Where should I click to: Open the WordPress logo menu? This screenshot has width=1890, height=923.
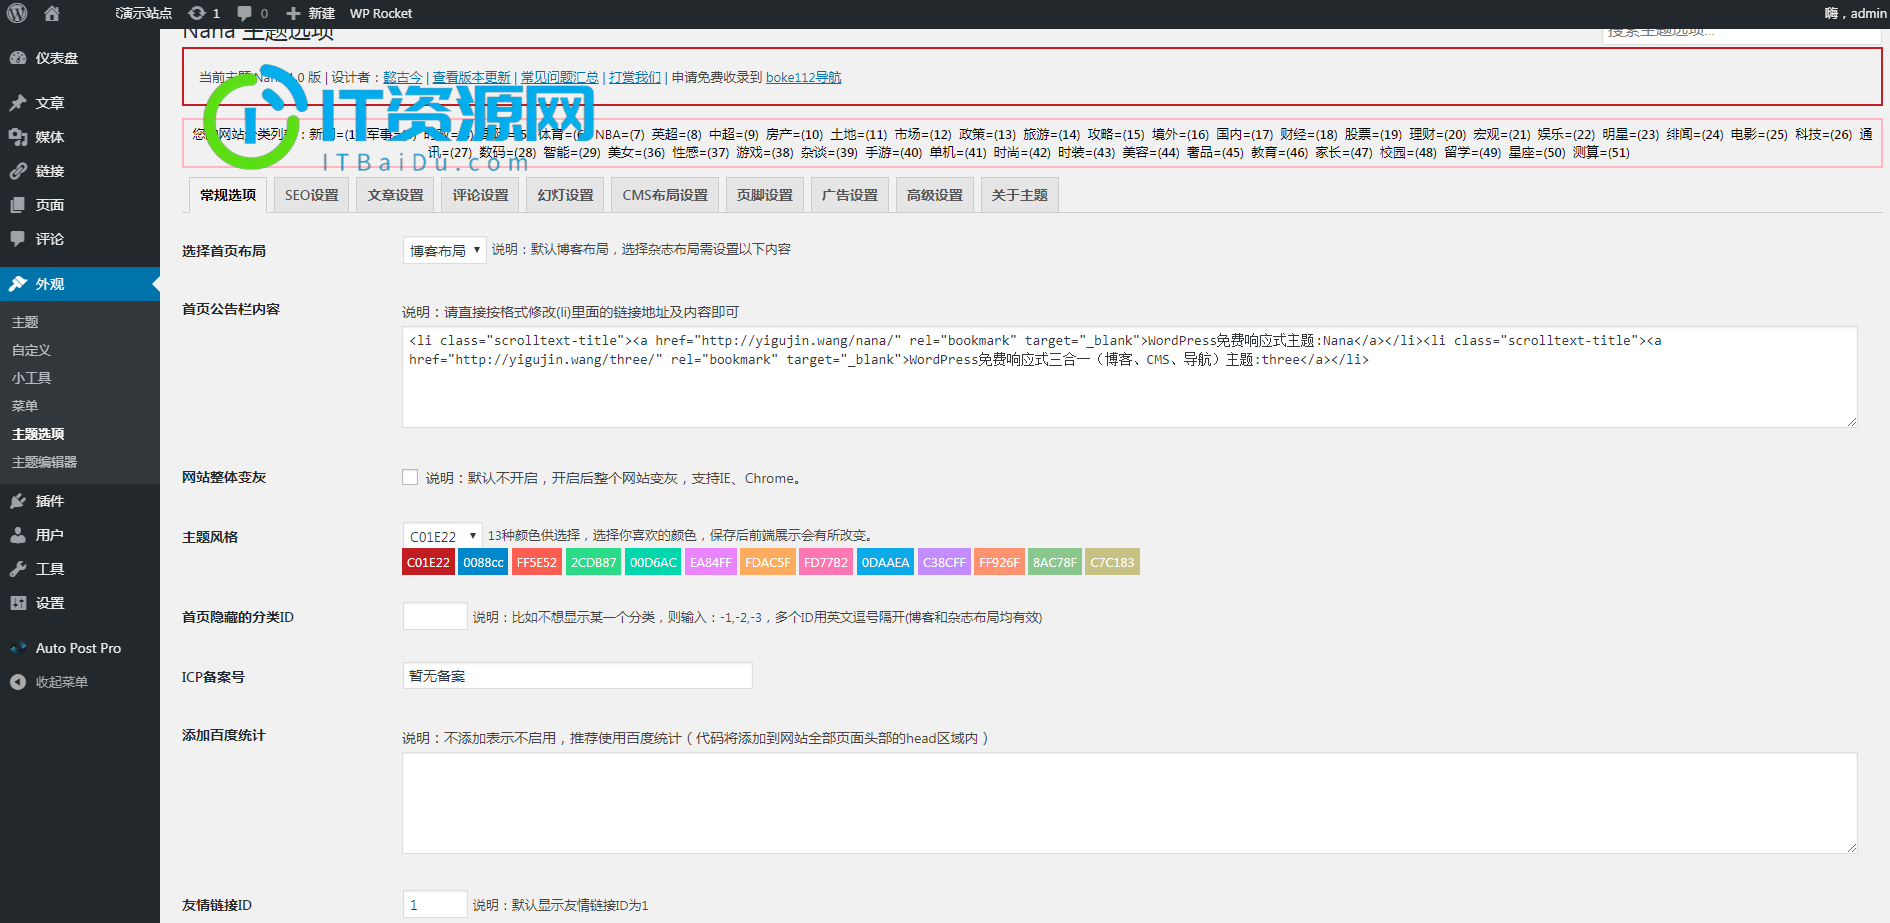coord(17,13)
